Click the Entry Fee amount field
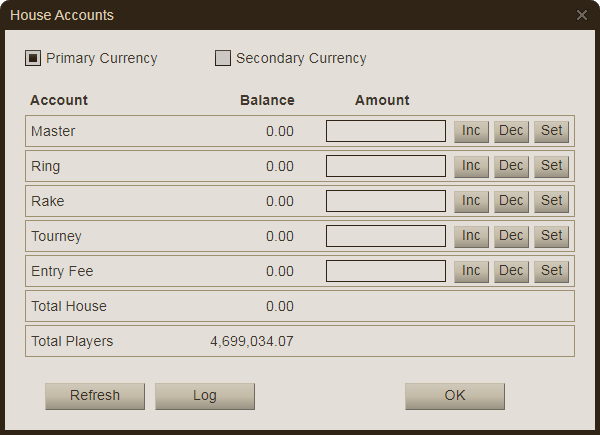The width and height of the screenshot is (600, 435). [x=386, y=271]
